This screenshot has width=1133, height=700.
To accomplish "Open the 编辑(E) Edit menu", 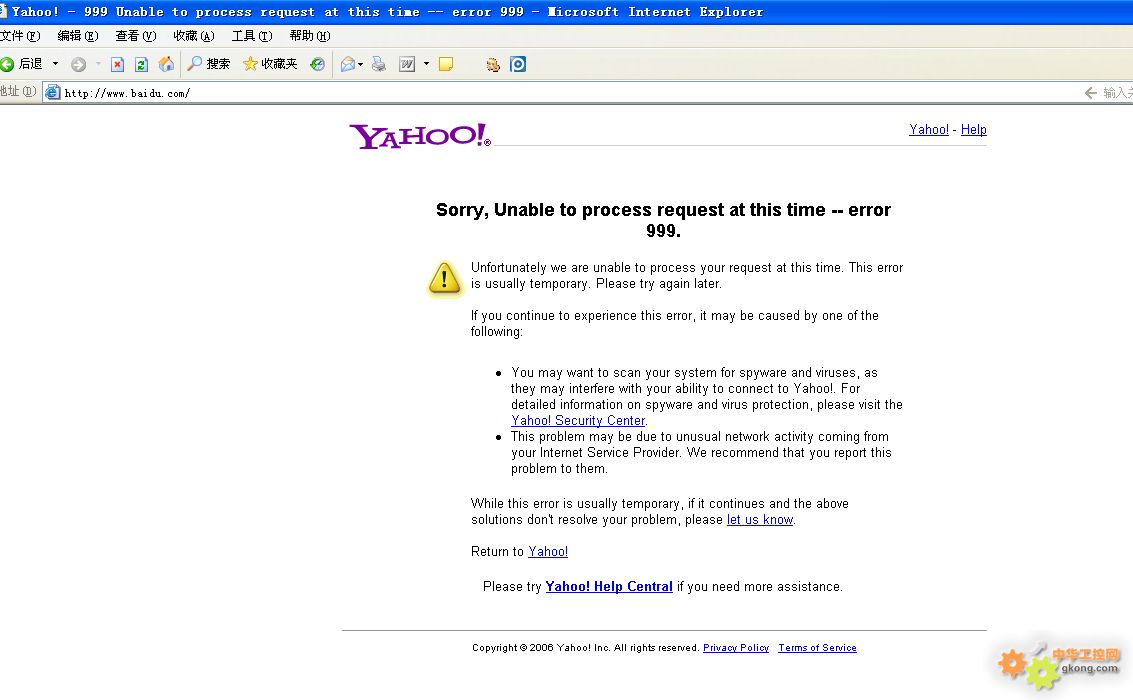I will point(78,36).
